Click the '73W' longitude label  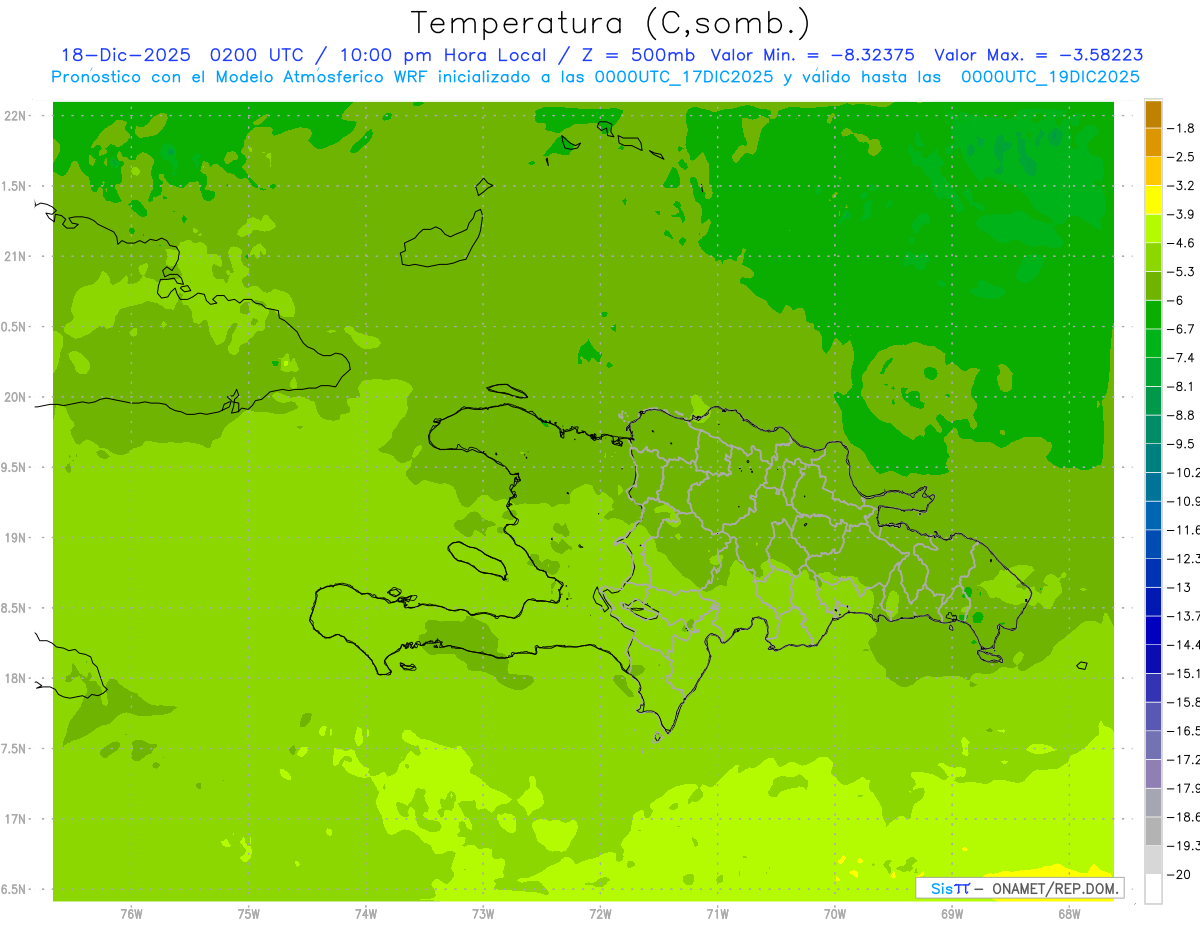(x=483, y=913)
